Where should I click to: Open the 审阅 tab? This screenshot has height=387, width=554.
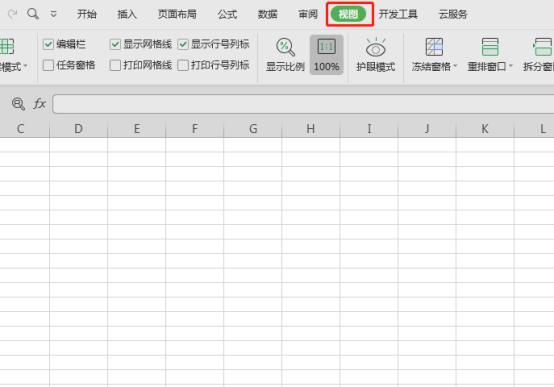(x=308, y=14)
